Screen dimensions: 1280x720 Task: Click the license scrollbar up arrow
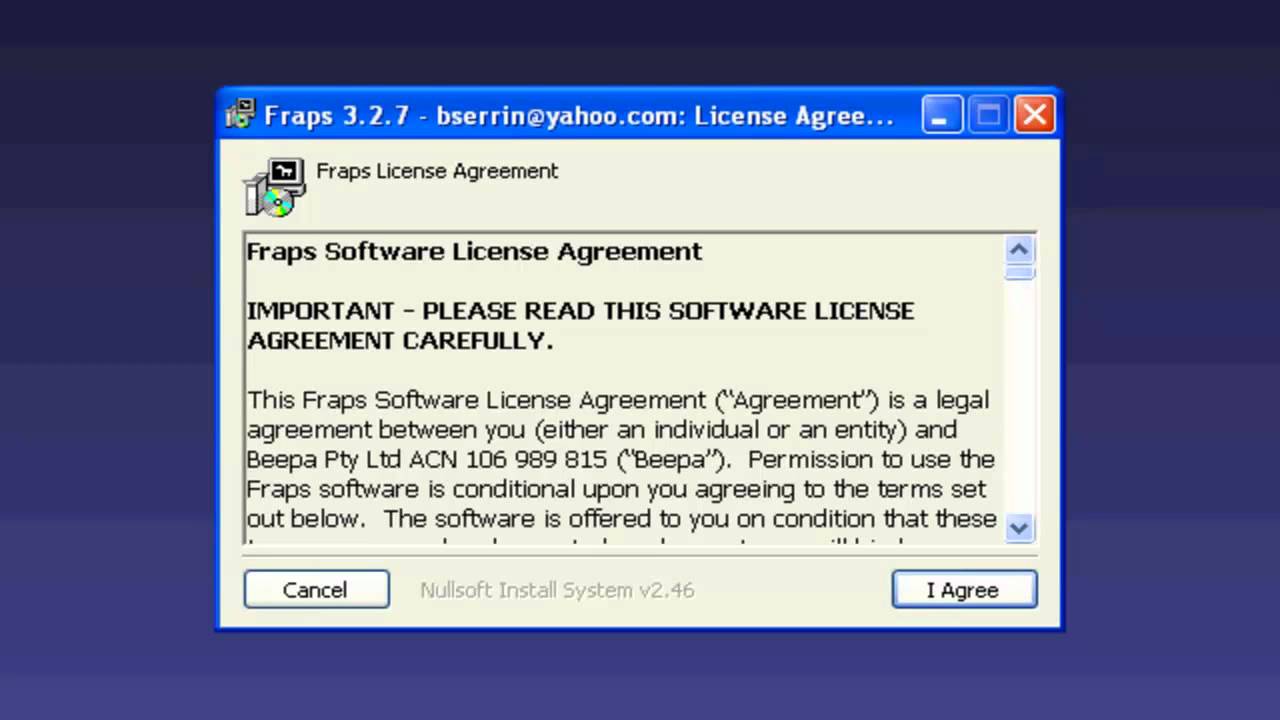(1019, 250)
